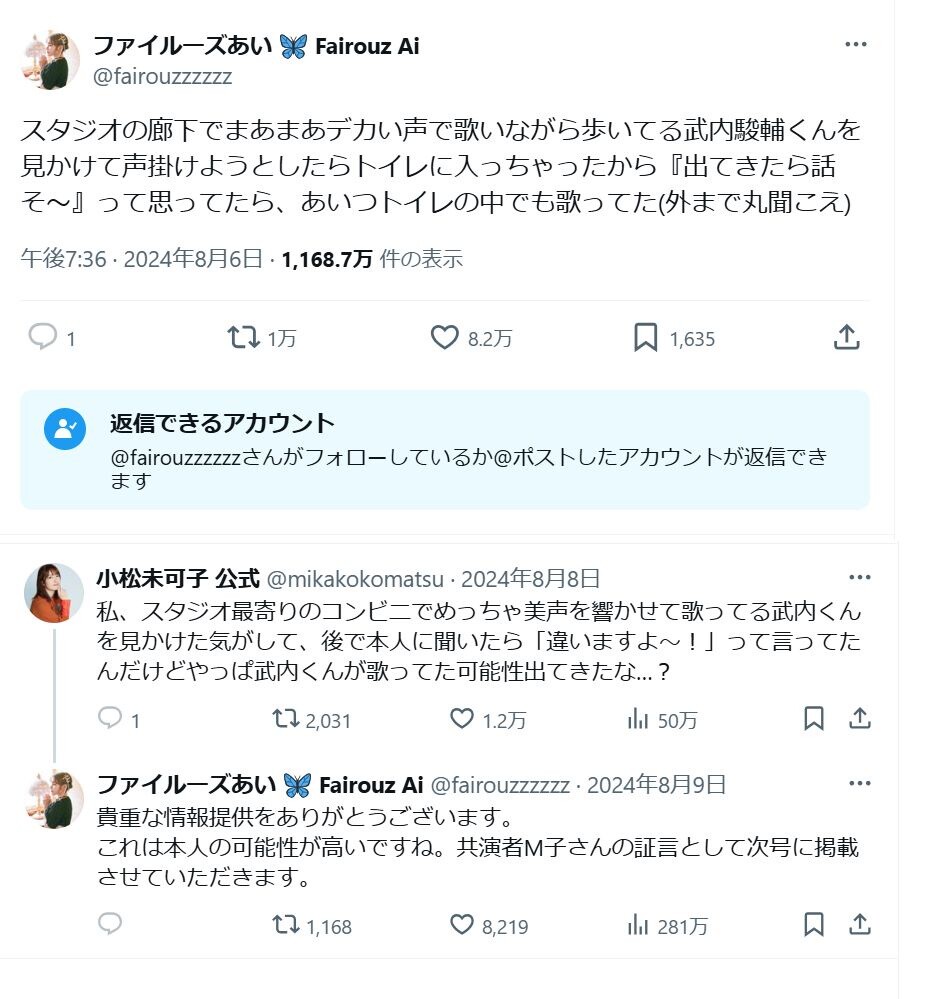Repost the main post with 1万 reposts

click(244, 338)
